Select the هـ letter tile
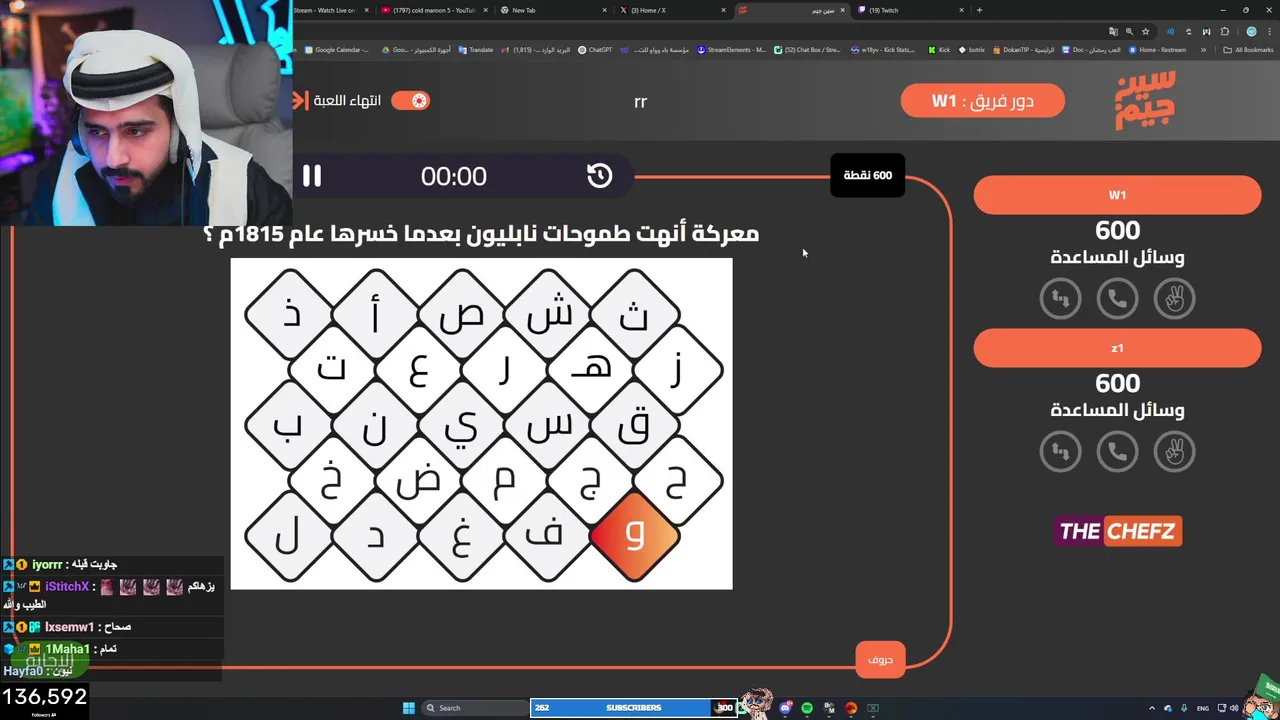1280x720 pixels. tap(592, 370)
